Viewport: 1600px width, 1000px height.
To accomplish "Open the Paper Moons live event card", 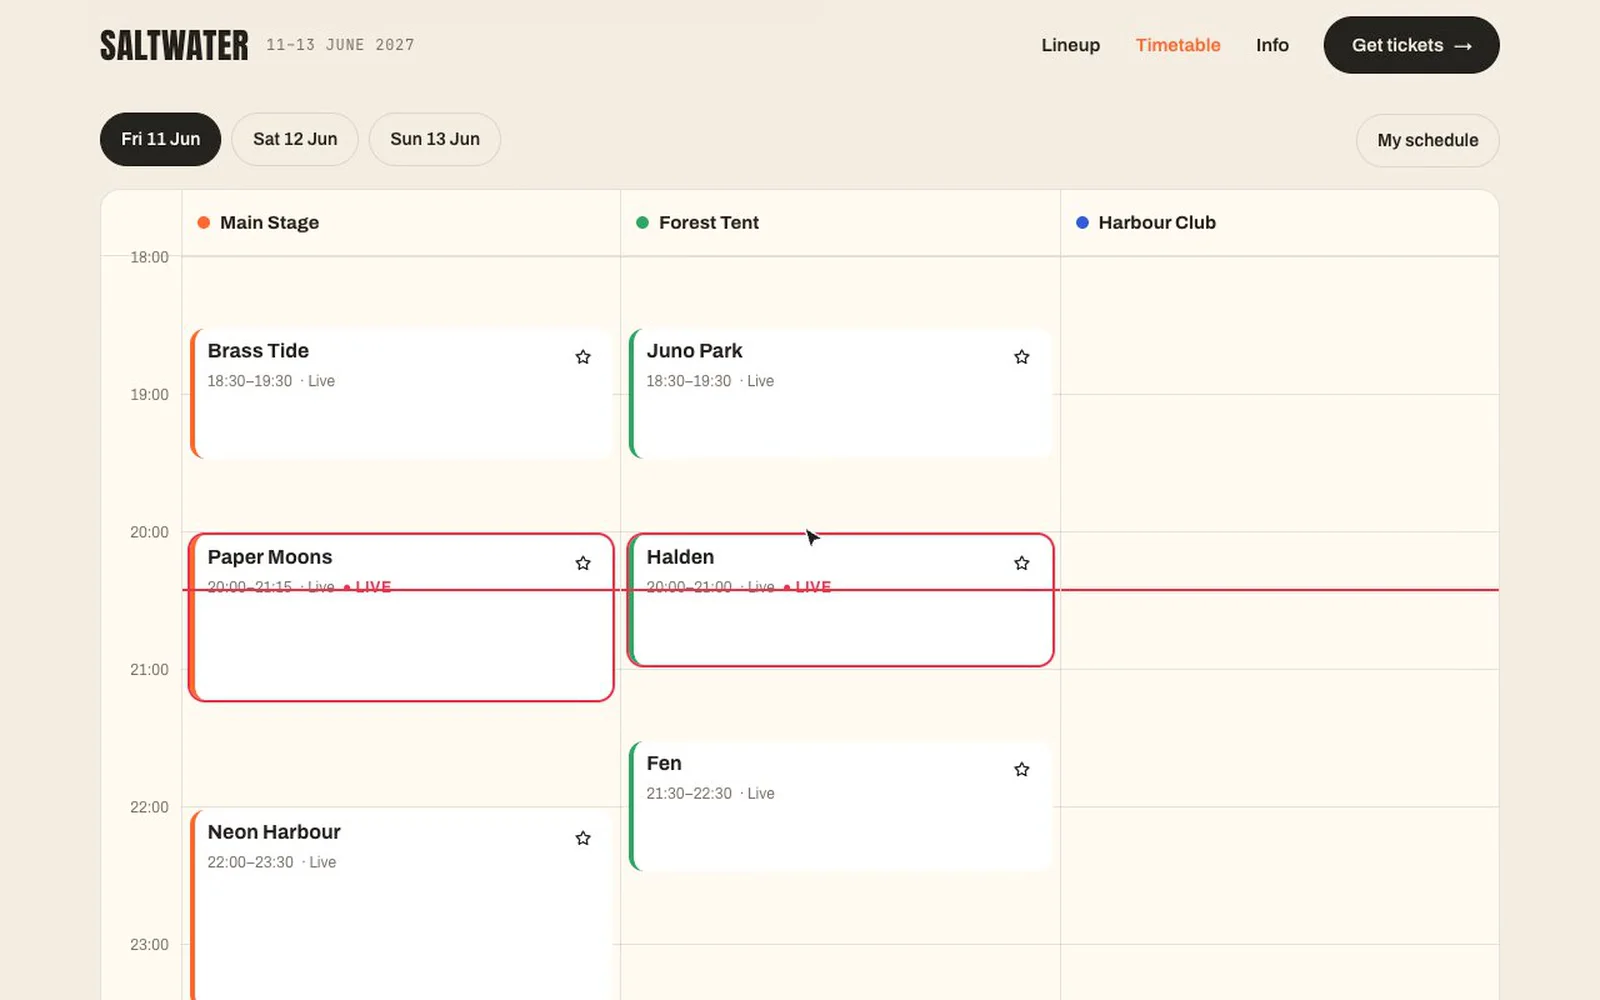I will point(401,617).
